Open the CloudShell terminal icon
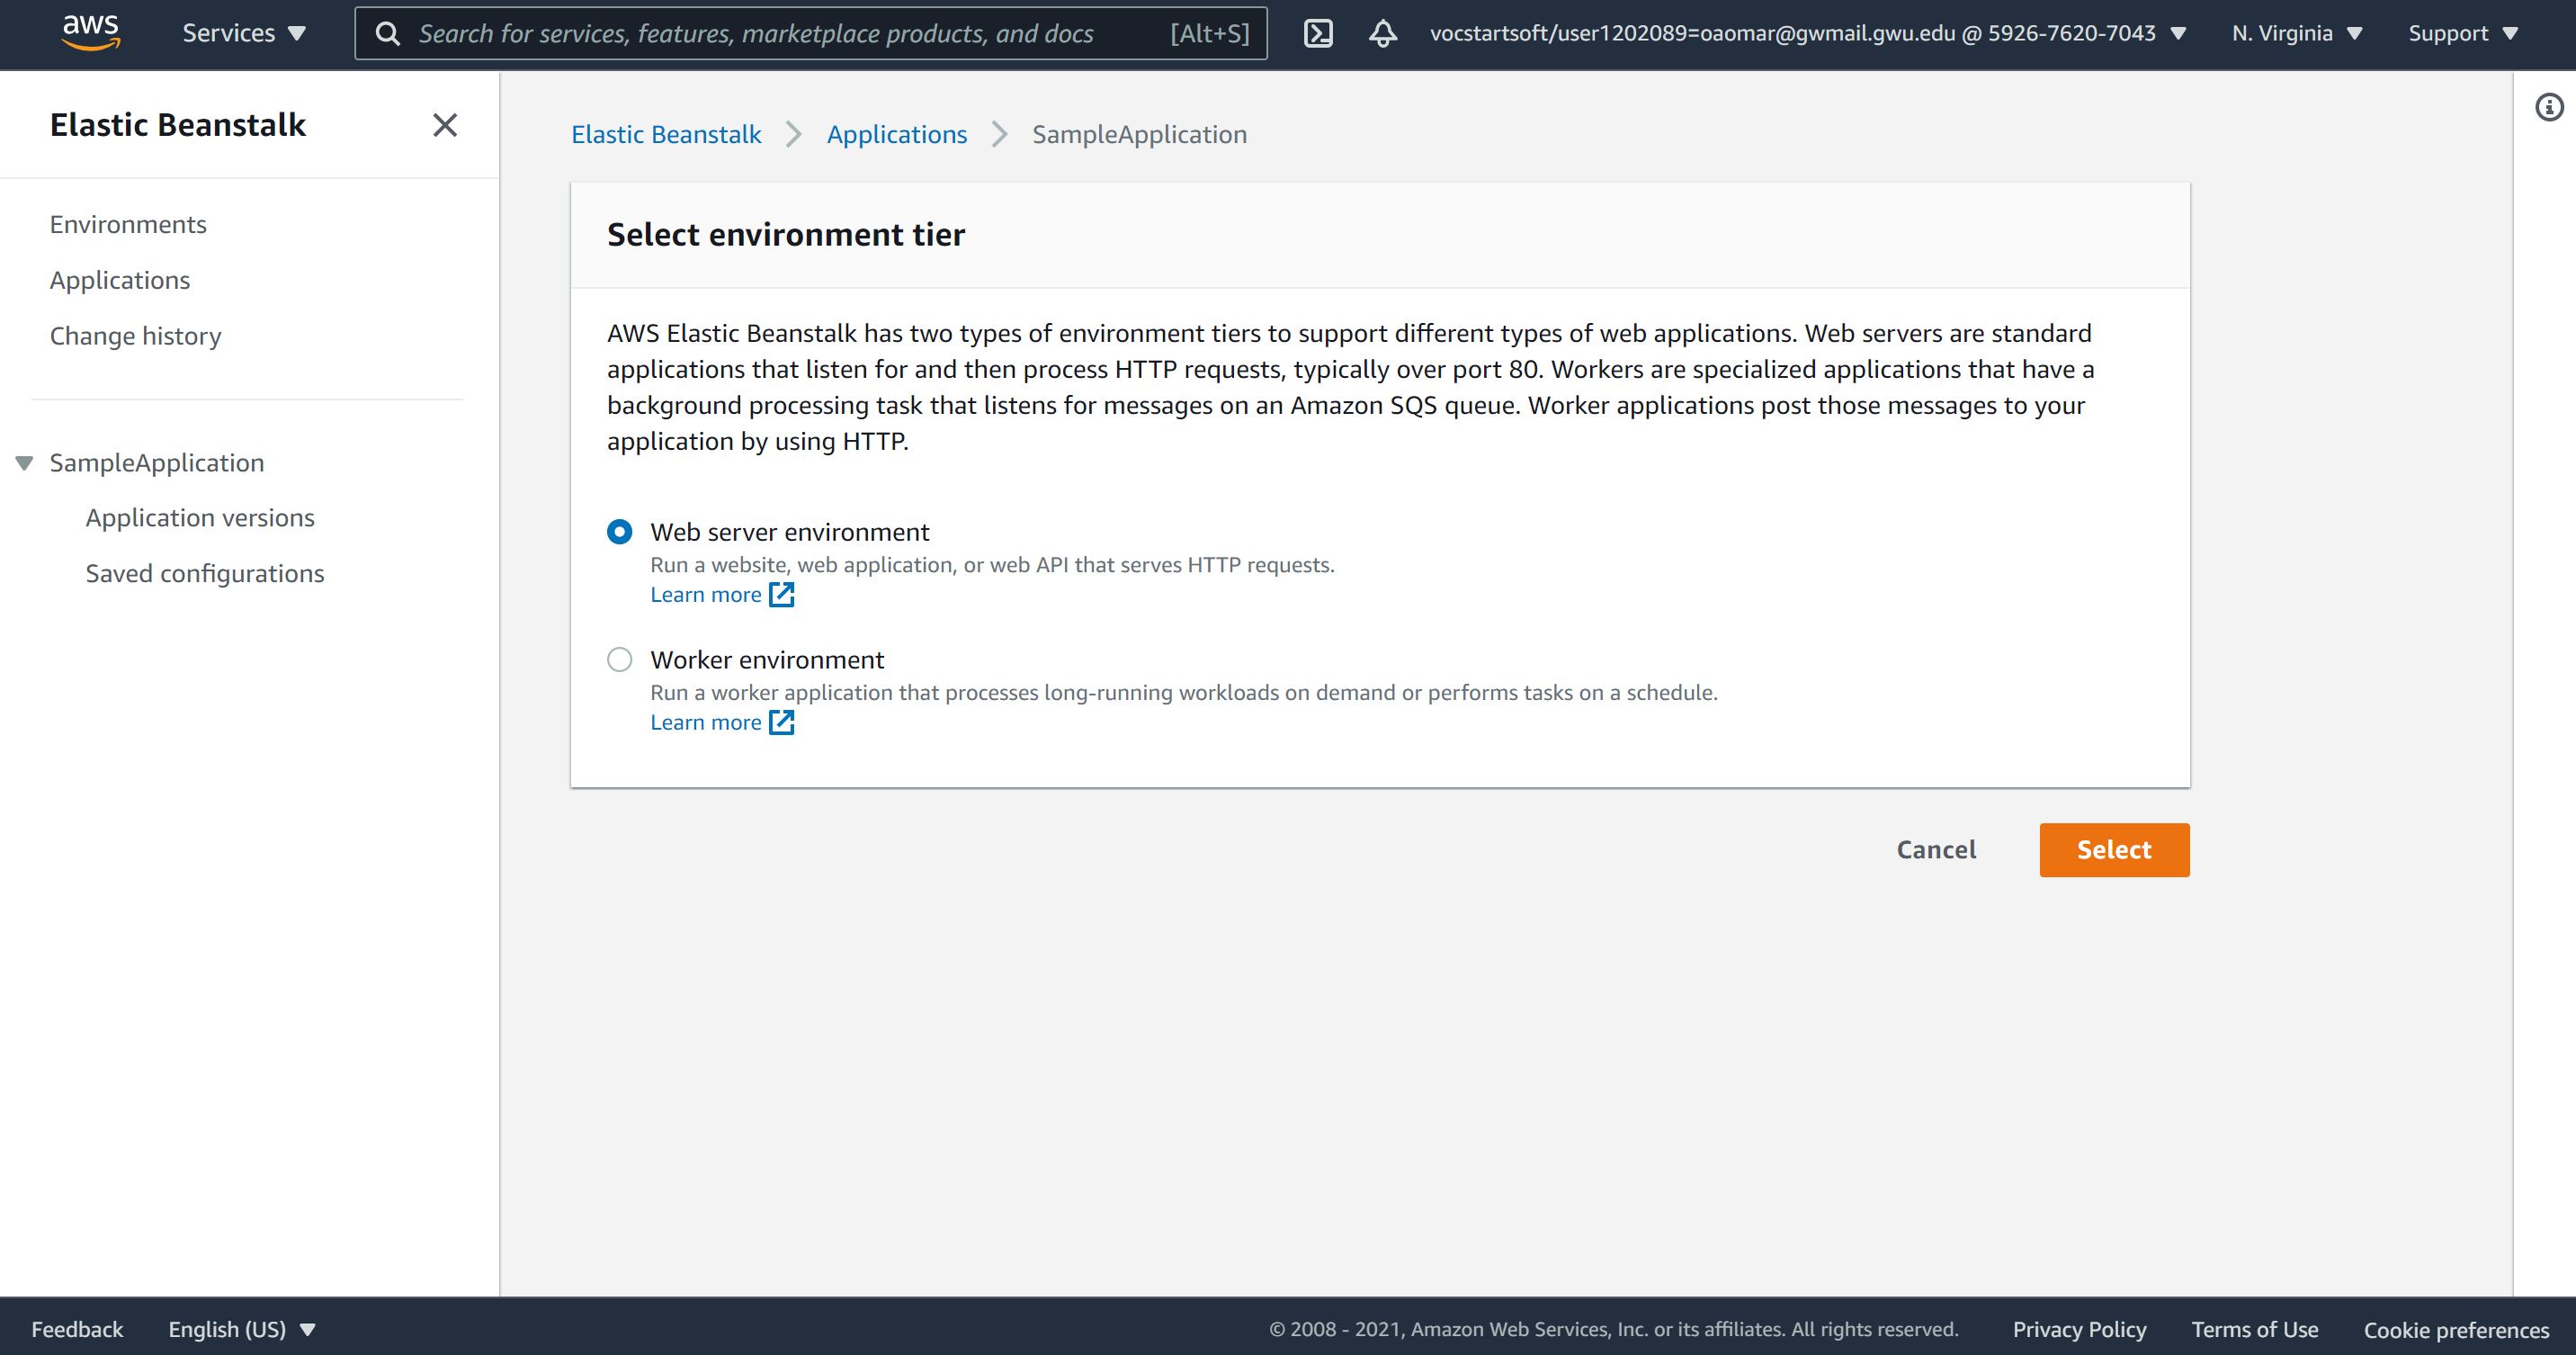This screenshot has width=2576, height=1355. pyautogui.click(x=1318, y=34)
